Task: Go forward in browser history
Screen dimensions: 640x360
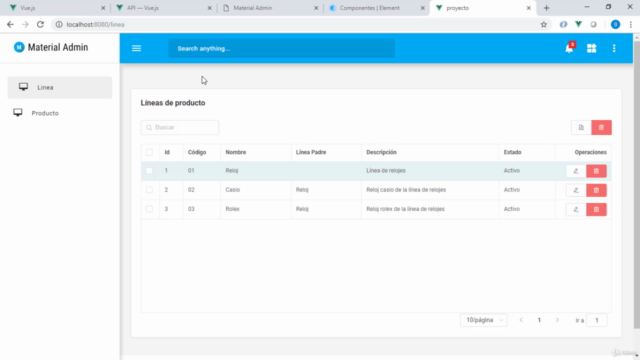Action: tap(25, 24)
